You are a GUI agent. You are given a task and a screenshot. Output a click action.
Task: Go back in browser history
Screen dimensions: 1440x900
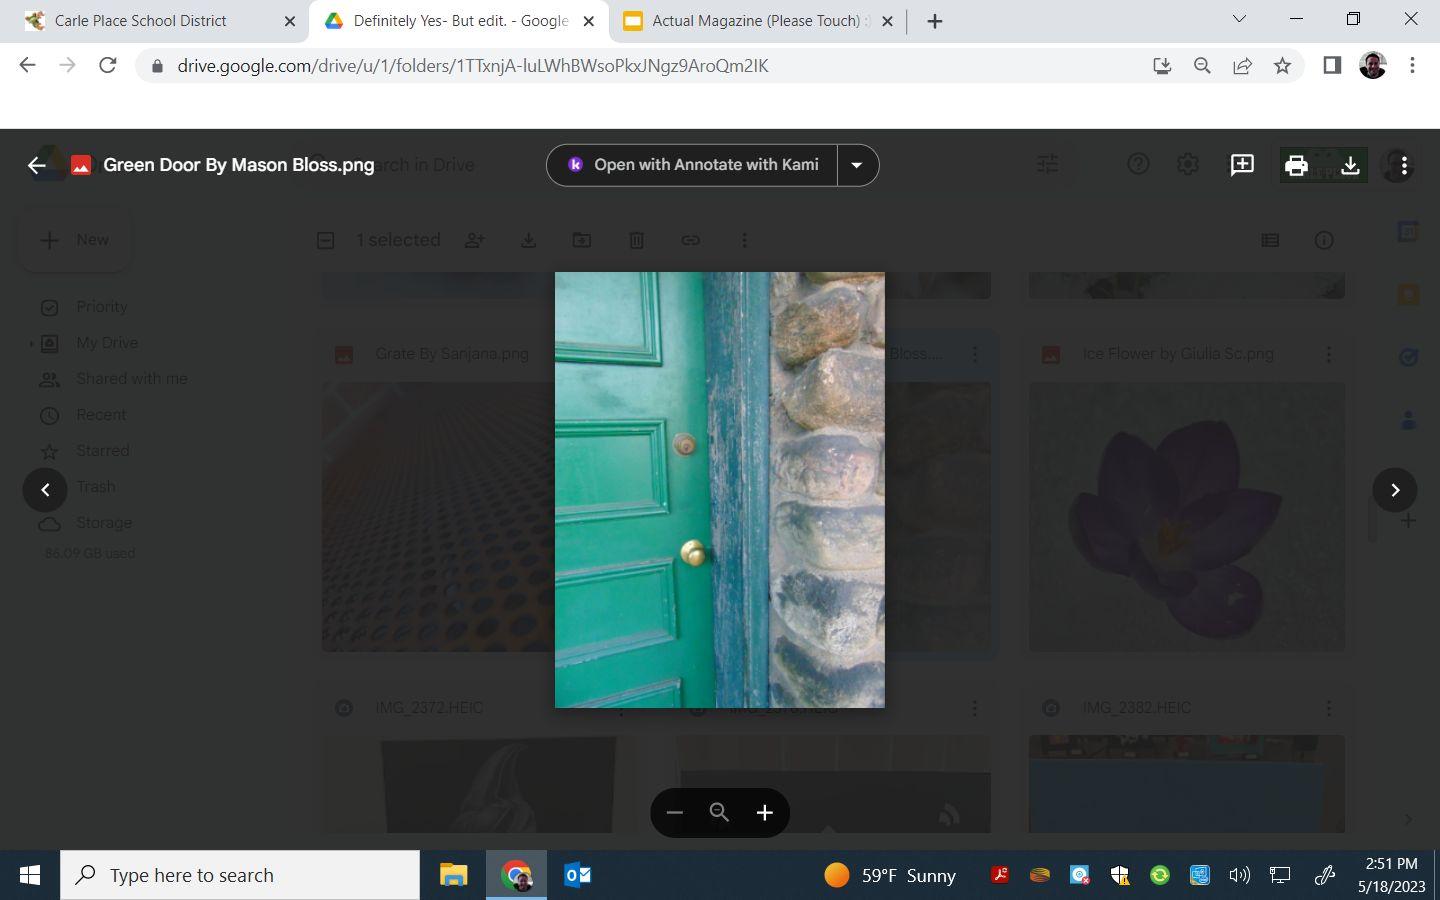(x=27, y=66)
